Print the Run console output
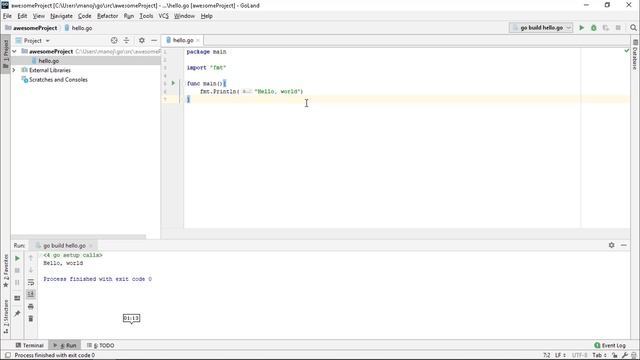This screenshot has height=360, width=640. click(x=31, y=307)
